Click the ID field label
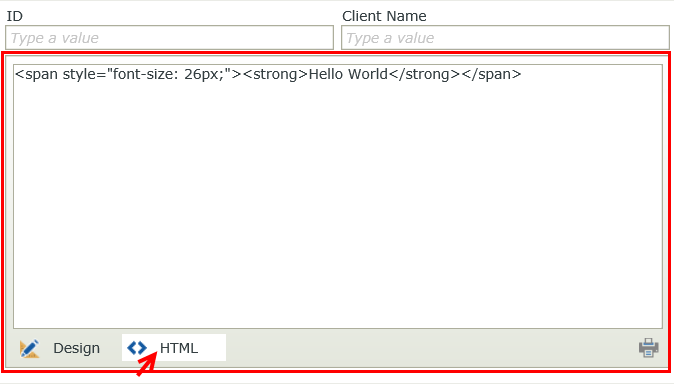Viewport: 674px width, 384px height. 14,16
